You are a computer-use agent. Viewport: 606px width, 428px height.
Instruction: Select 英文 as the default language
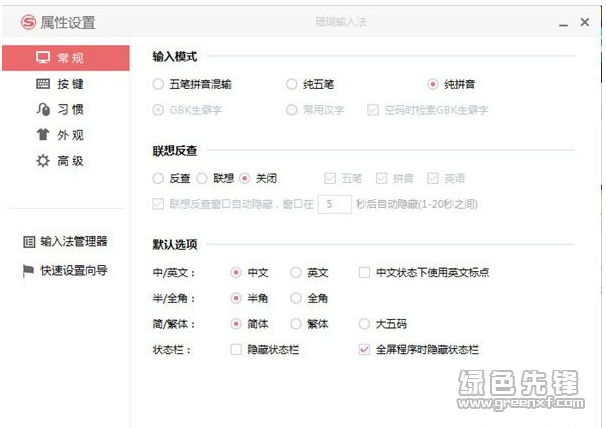click(x=296, y=273)
